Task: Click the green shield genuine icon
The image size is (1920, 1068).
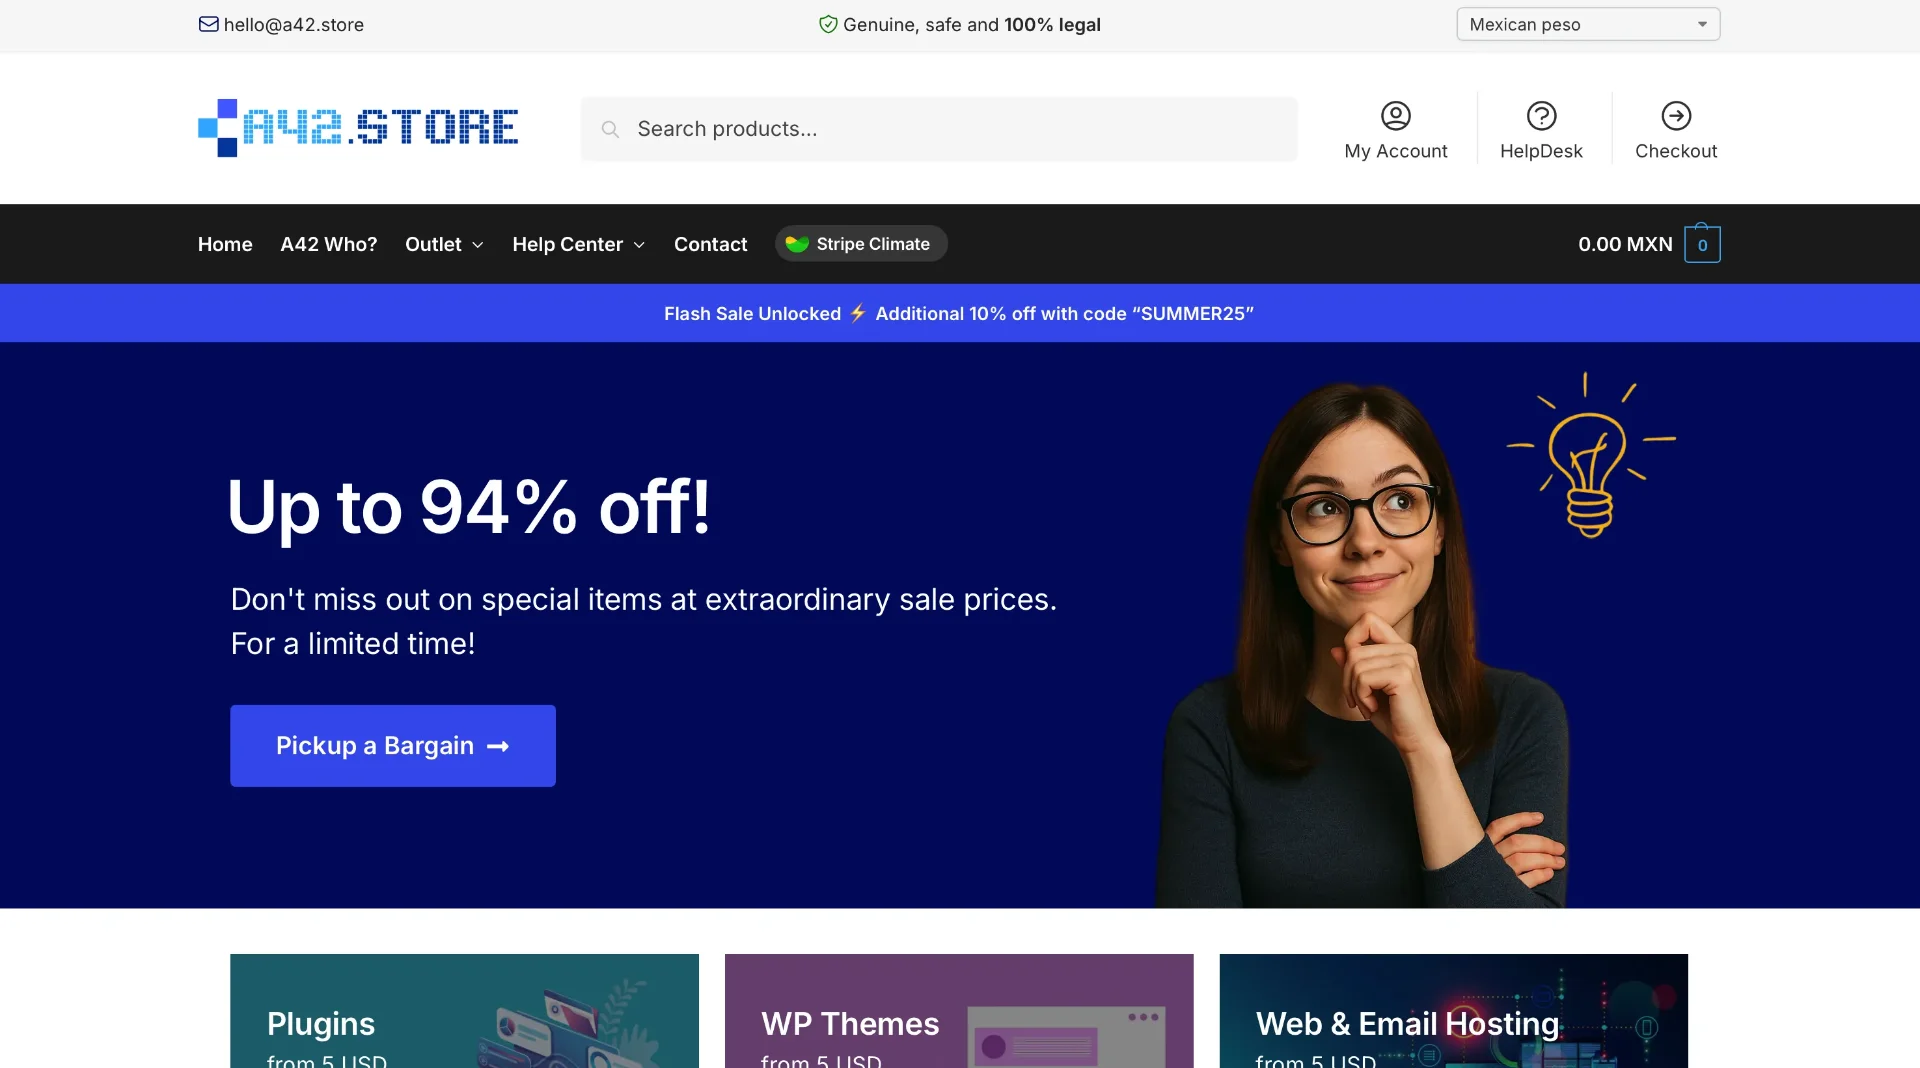Action: click(x=828, y=24)
